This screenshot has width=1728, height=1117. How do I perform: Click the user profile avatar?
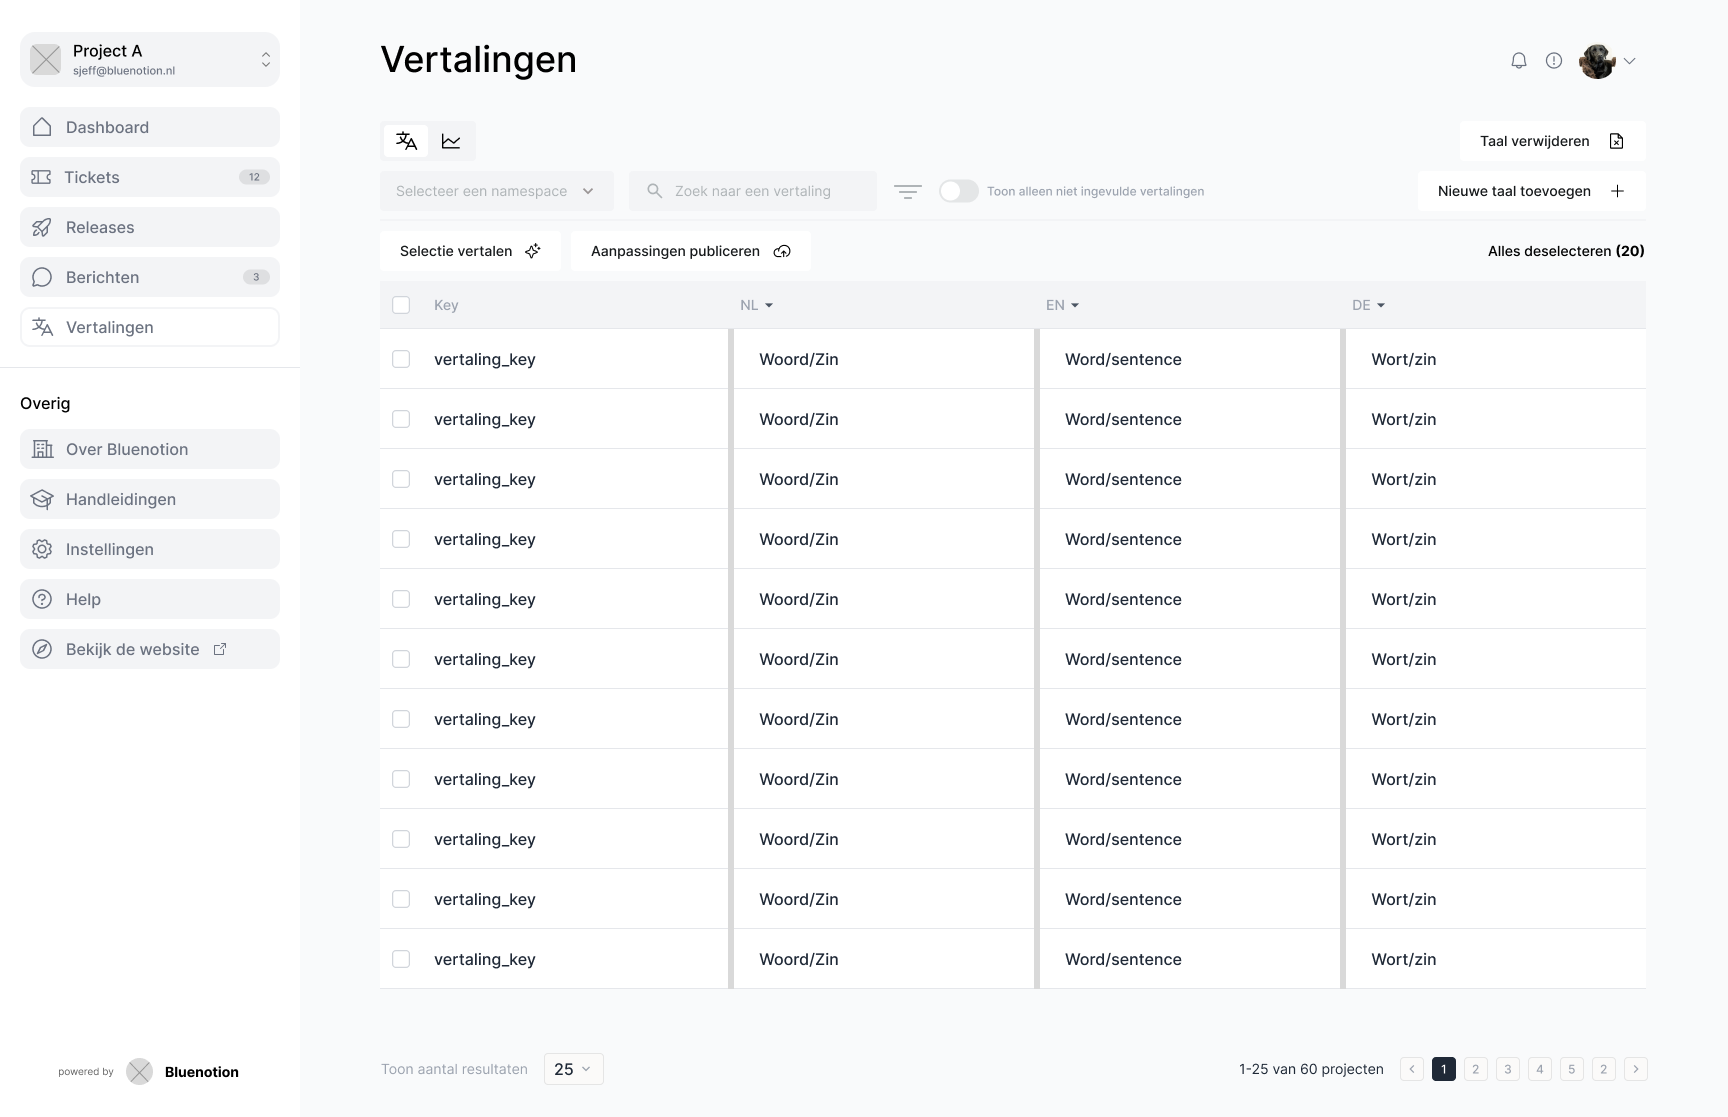(x=1597, y=61)
